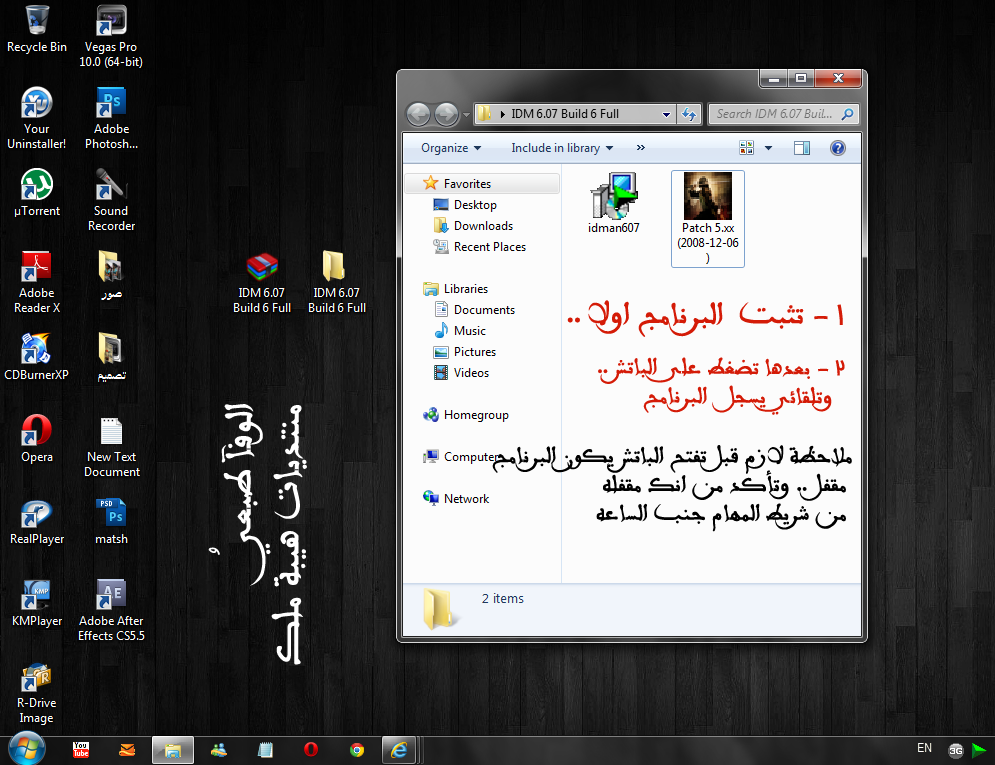Select IDM 6.07 Build 6 Full desktop folder

[336, 282]
